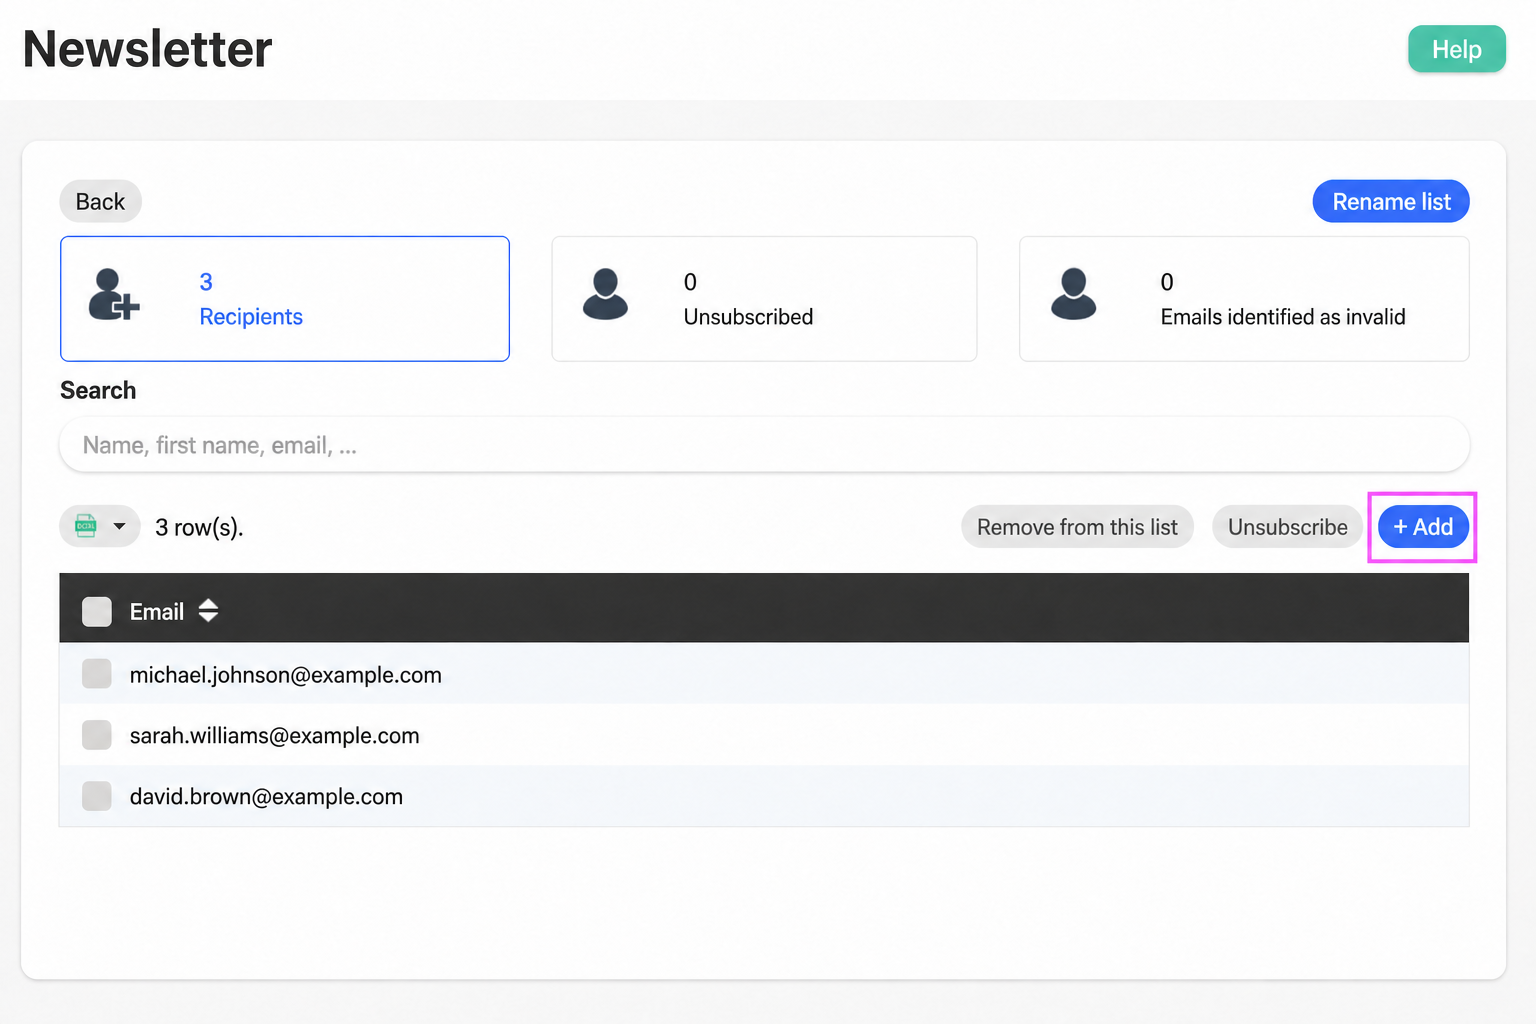This screenshot has height=1024, width=1536.
Task: Click the Unsubscribe button
Action: (1287, 527)
